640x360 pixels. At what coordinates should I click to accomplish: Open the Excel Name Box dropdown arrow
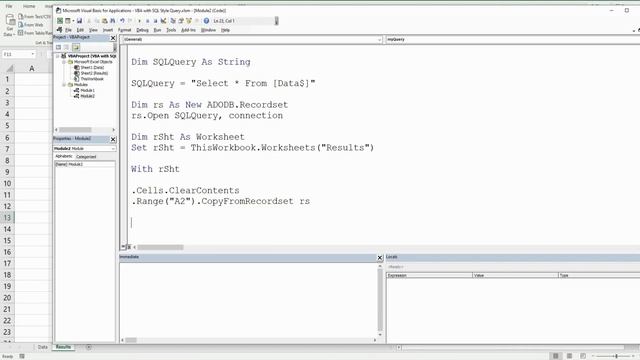(x=32, y=54)
